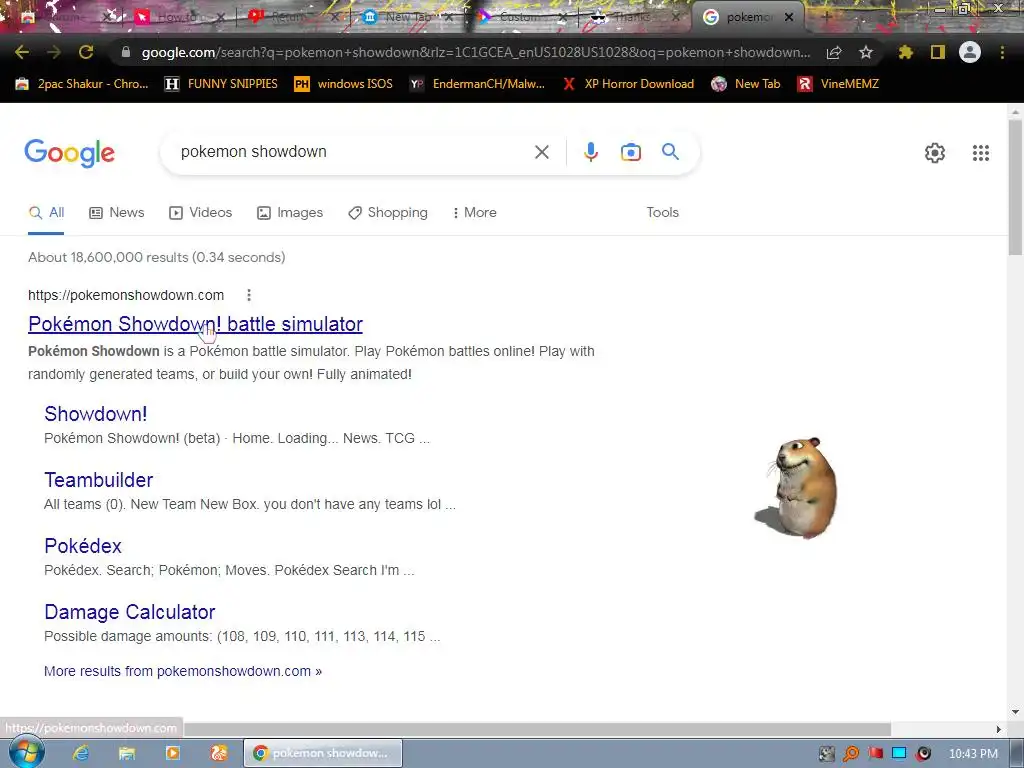This screenshot has height=768, width=1024.
Task: Click the dancing hamster image
Action: (797, 488)
